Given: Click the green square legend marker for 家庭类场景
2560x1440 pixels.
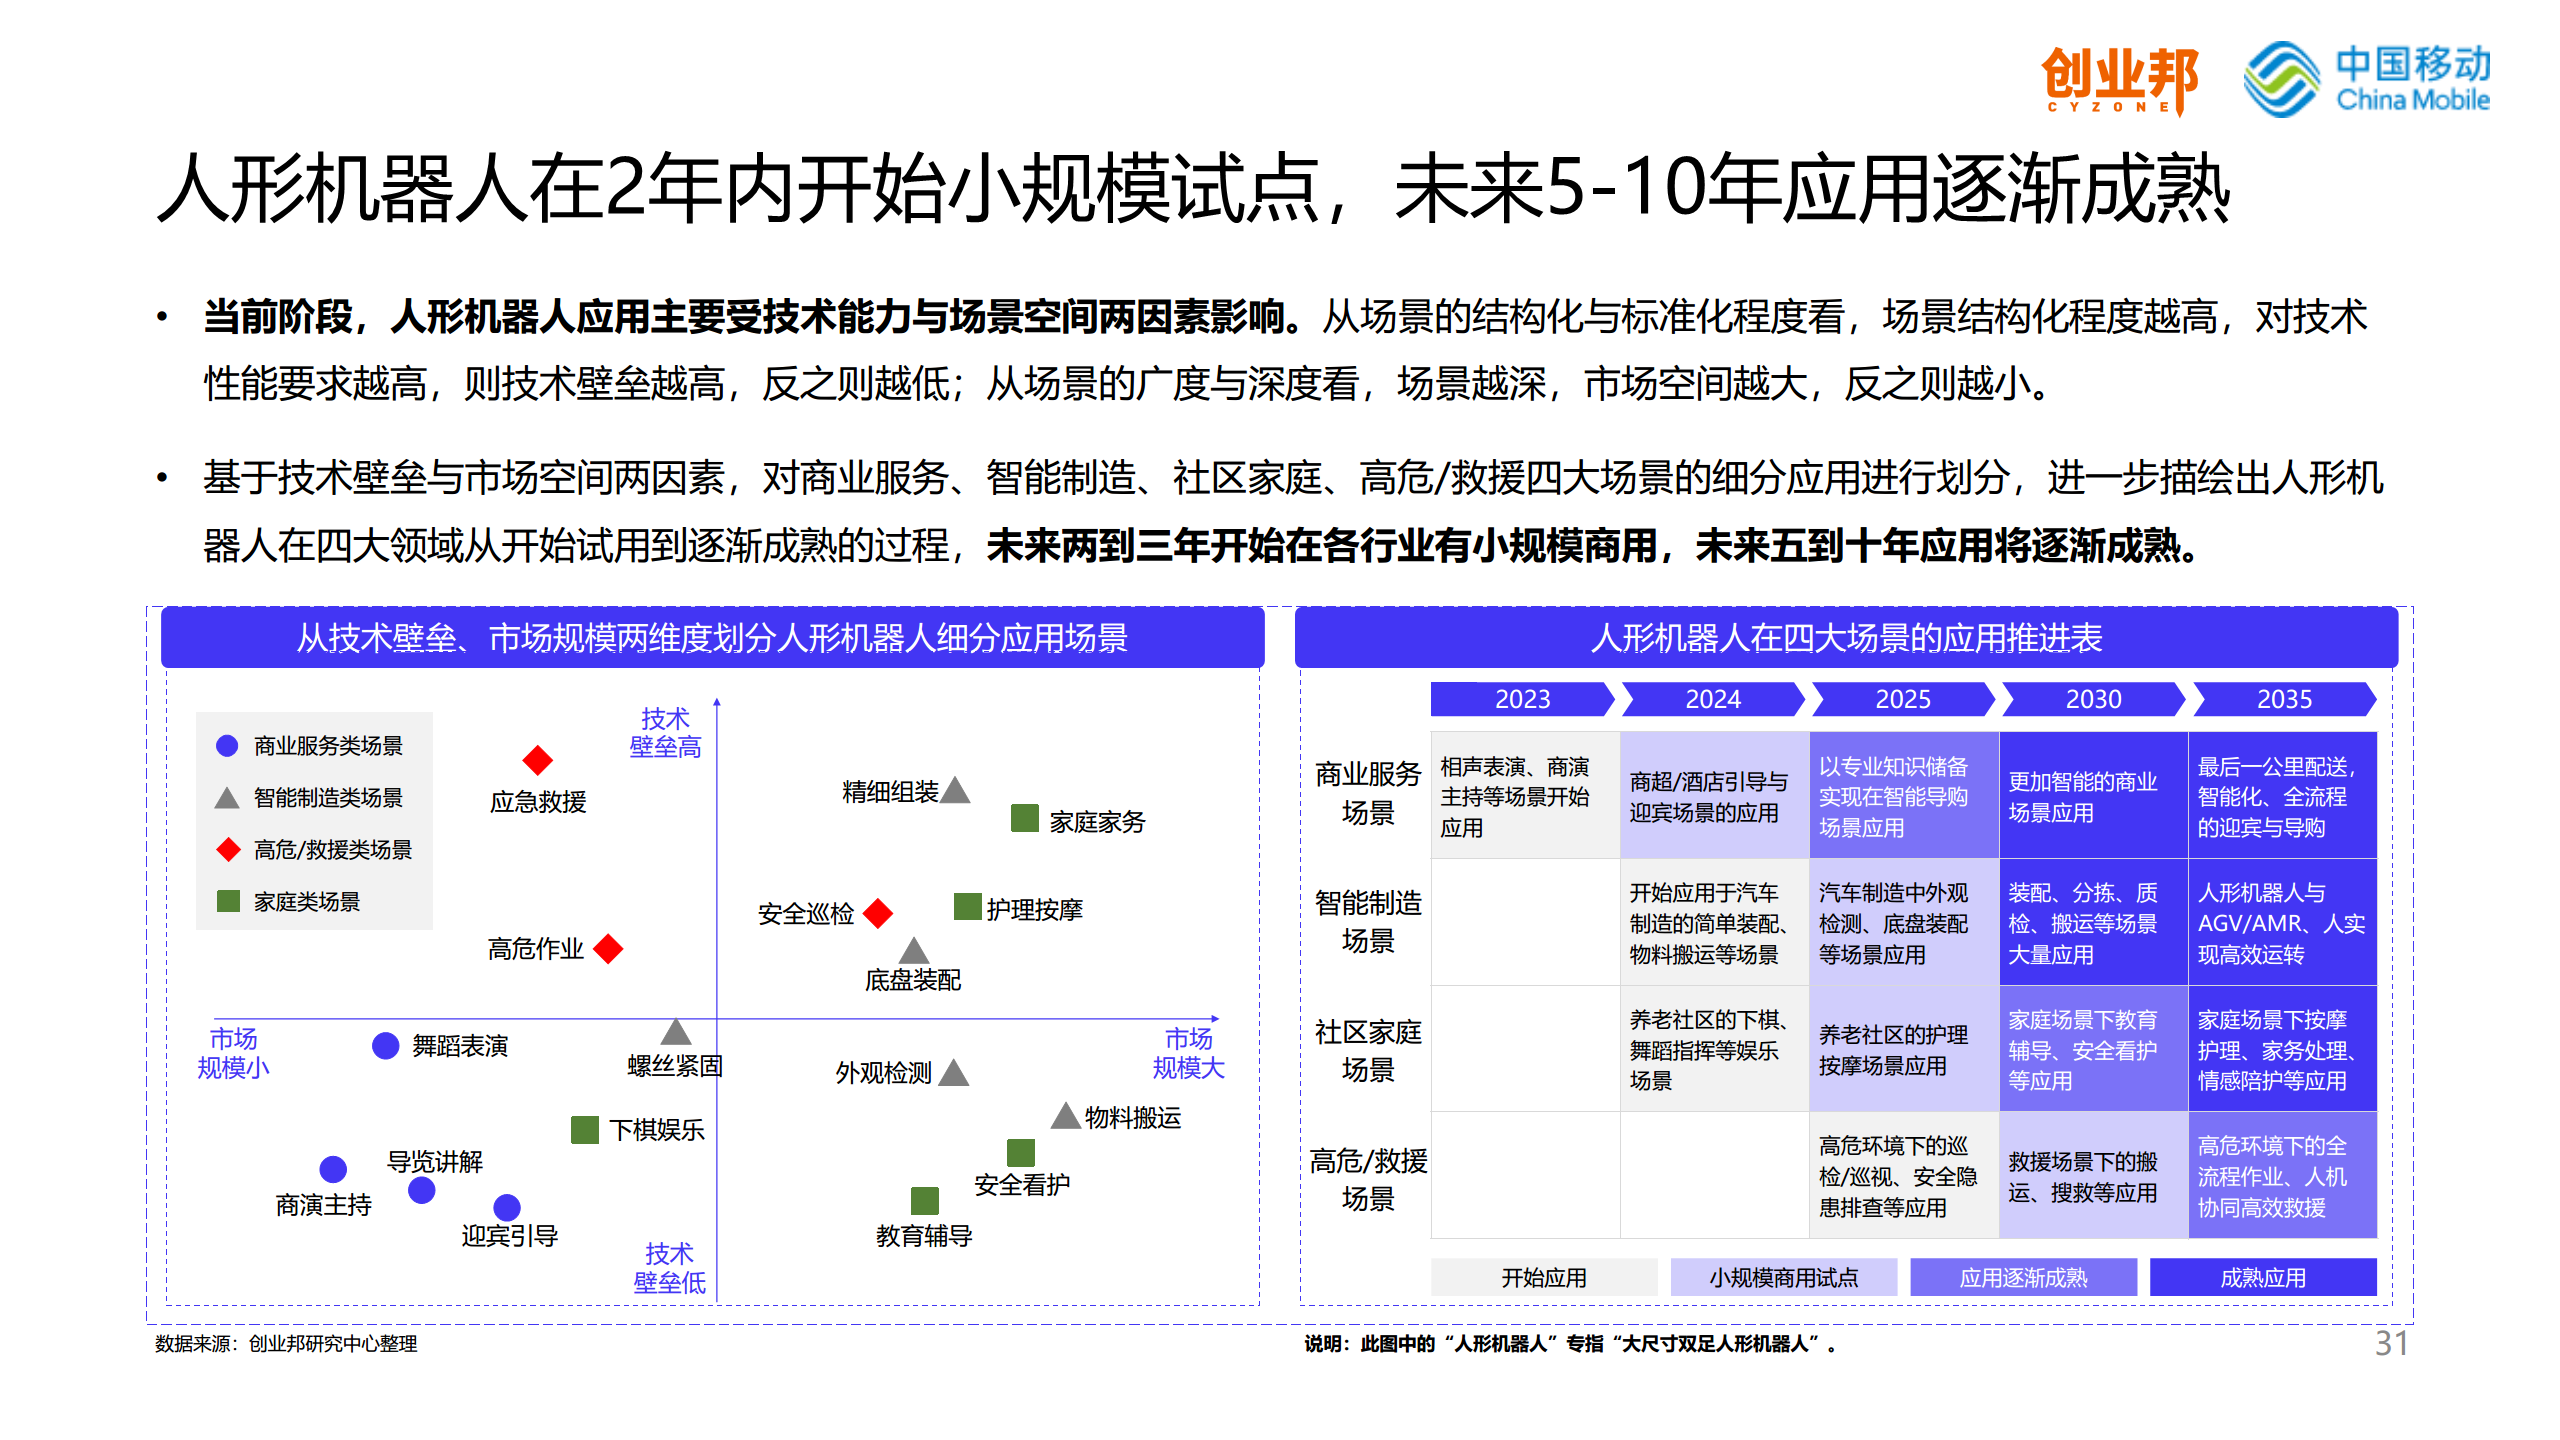Looking at the screenshot, I should (228, 901).
